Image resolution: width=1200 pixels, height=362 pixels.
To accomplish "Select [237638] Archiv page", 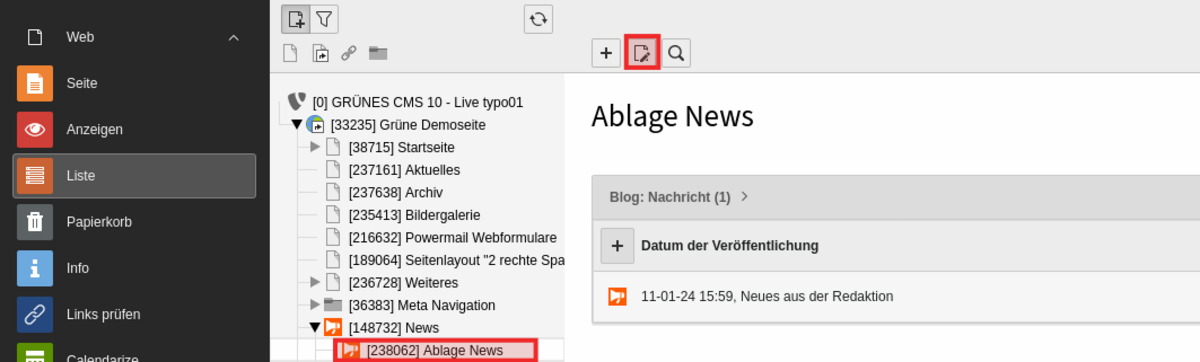I will pyautogui.click(x=395, y=192).
